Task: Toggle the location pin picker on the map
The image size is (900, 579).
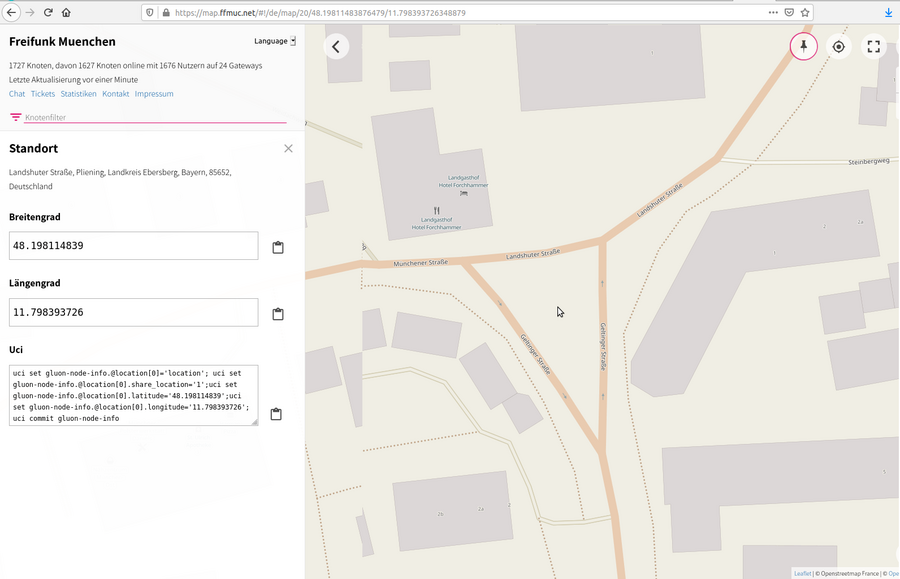Action: click(804, 46)
